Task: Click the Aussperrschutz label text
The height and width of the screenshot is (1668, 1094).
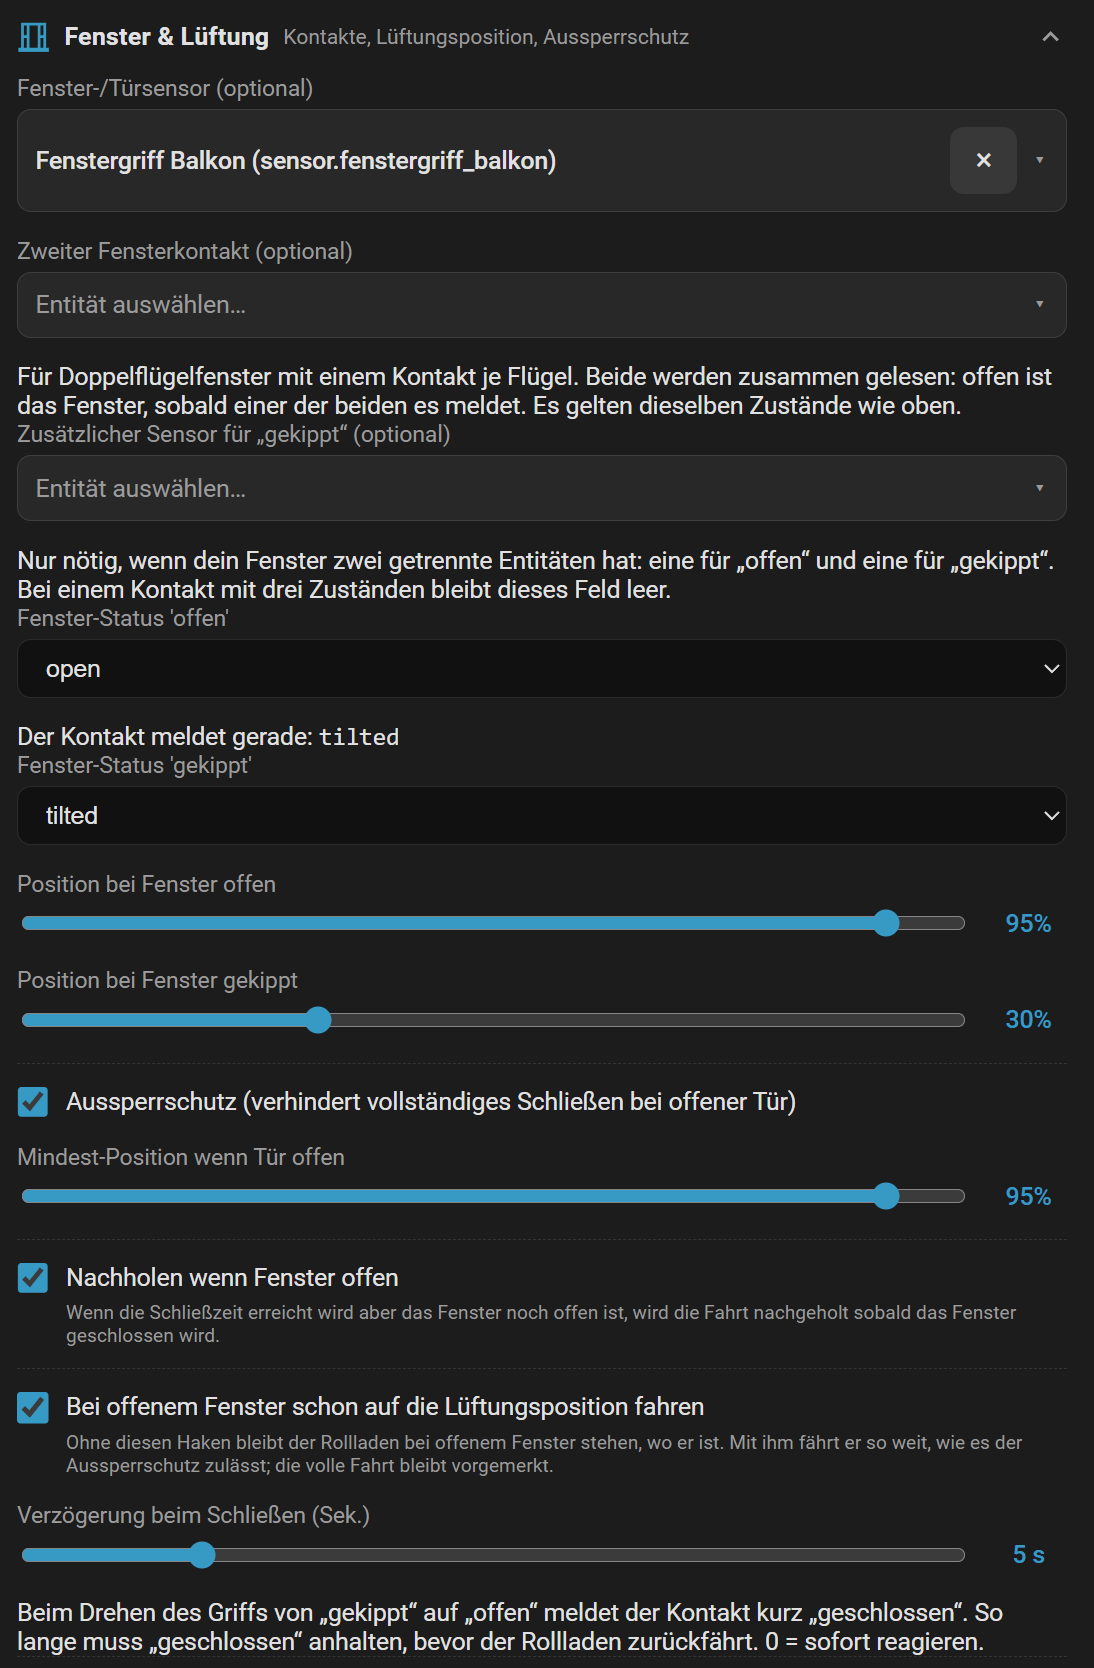Action: 431,1102
